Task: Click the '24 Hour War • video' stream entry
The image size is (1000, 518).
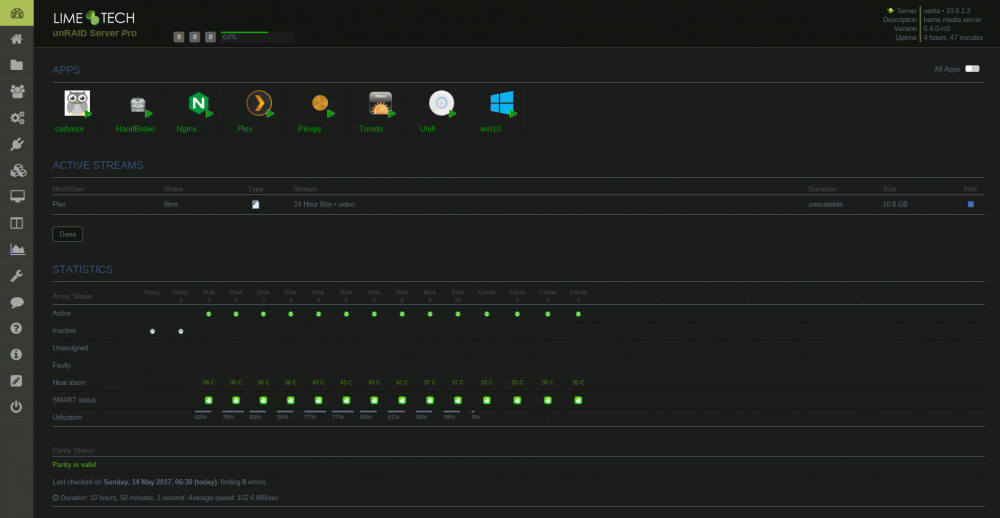Action: pyautogui.click(x=324, y=205)
